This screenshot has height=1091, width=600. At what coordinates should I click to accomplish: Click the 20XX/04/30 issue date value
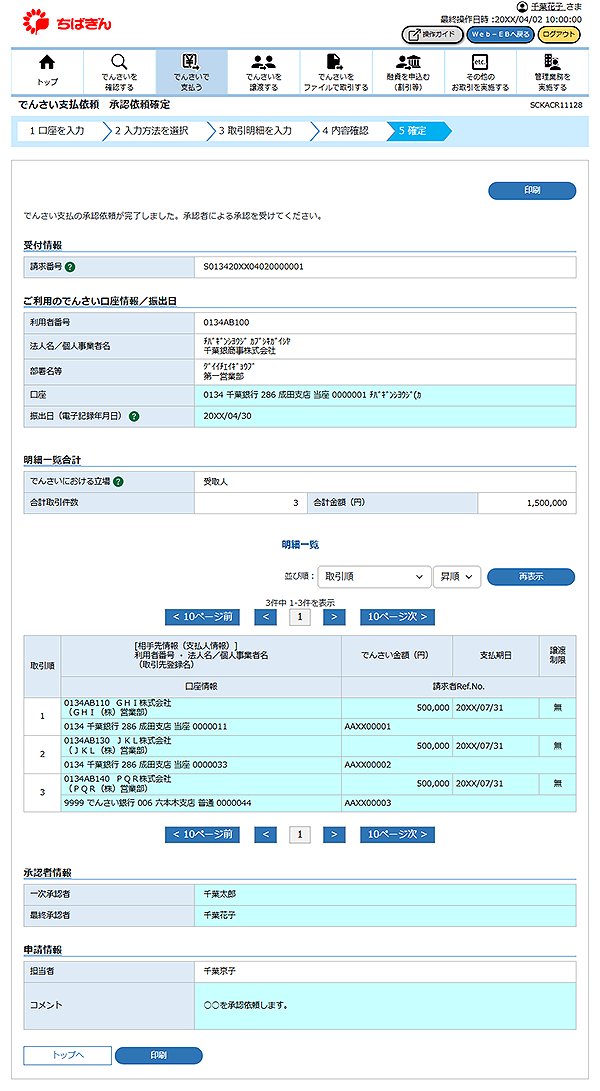[x=228, y=416]
